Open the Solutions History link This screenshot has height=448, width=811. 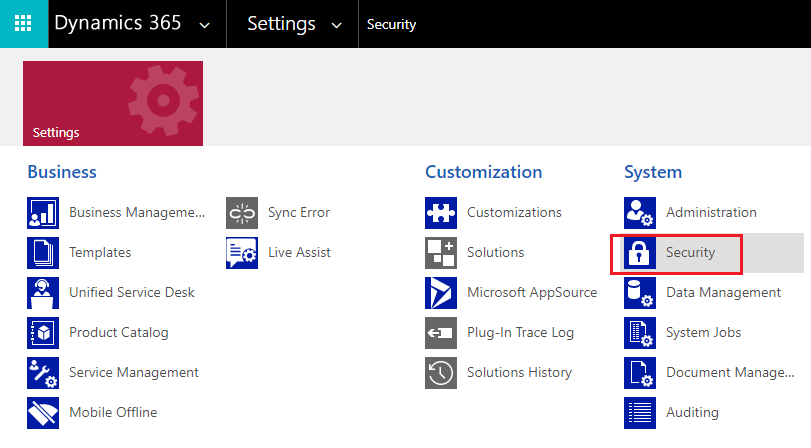[519, 372]
